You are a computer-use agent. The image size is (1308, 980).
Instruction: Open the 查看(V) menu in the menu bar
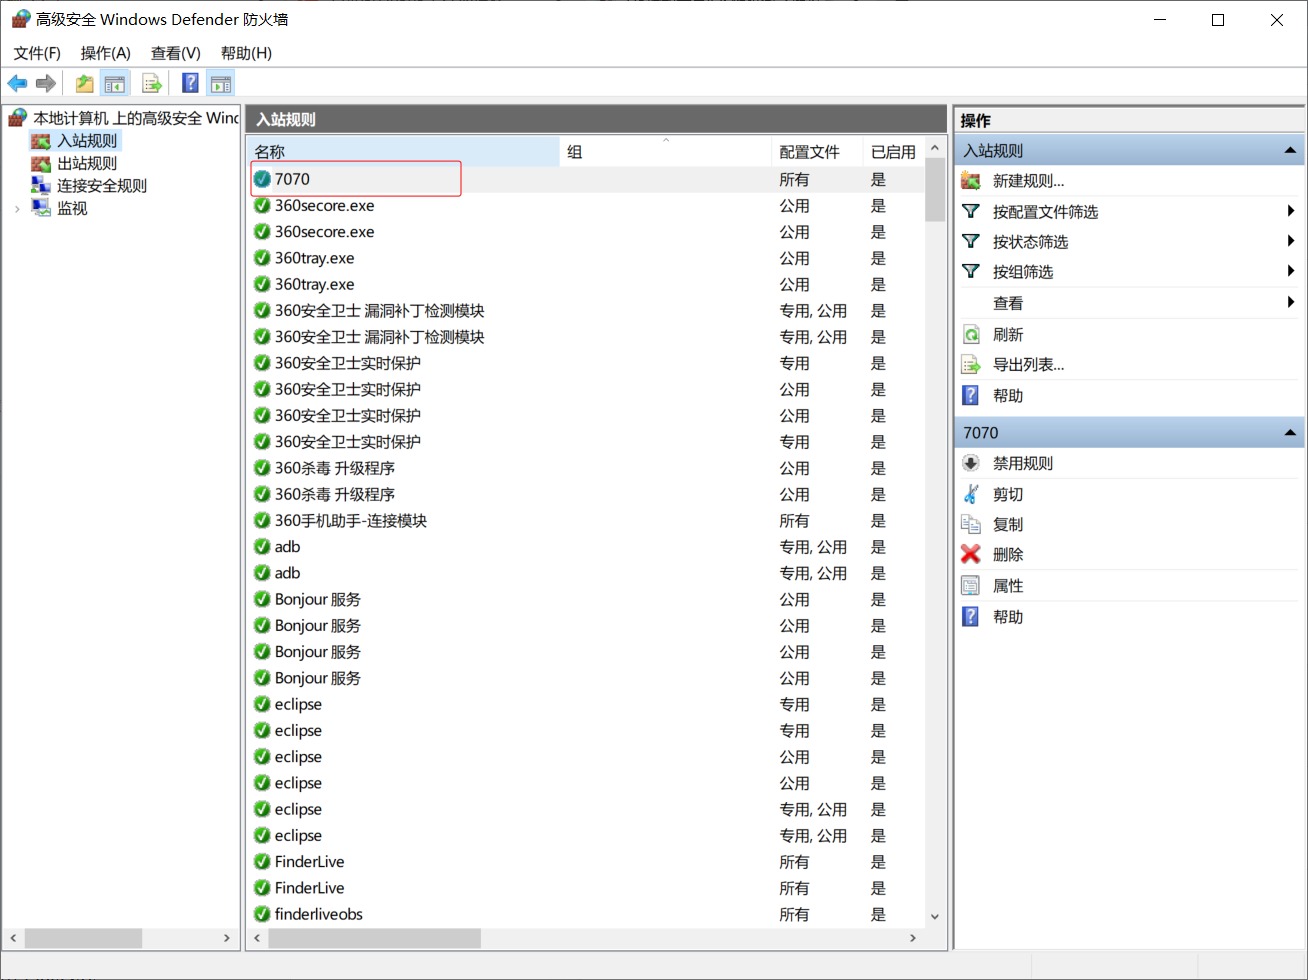point(176,53)
